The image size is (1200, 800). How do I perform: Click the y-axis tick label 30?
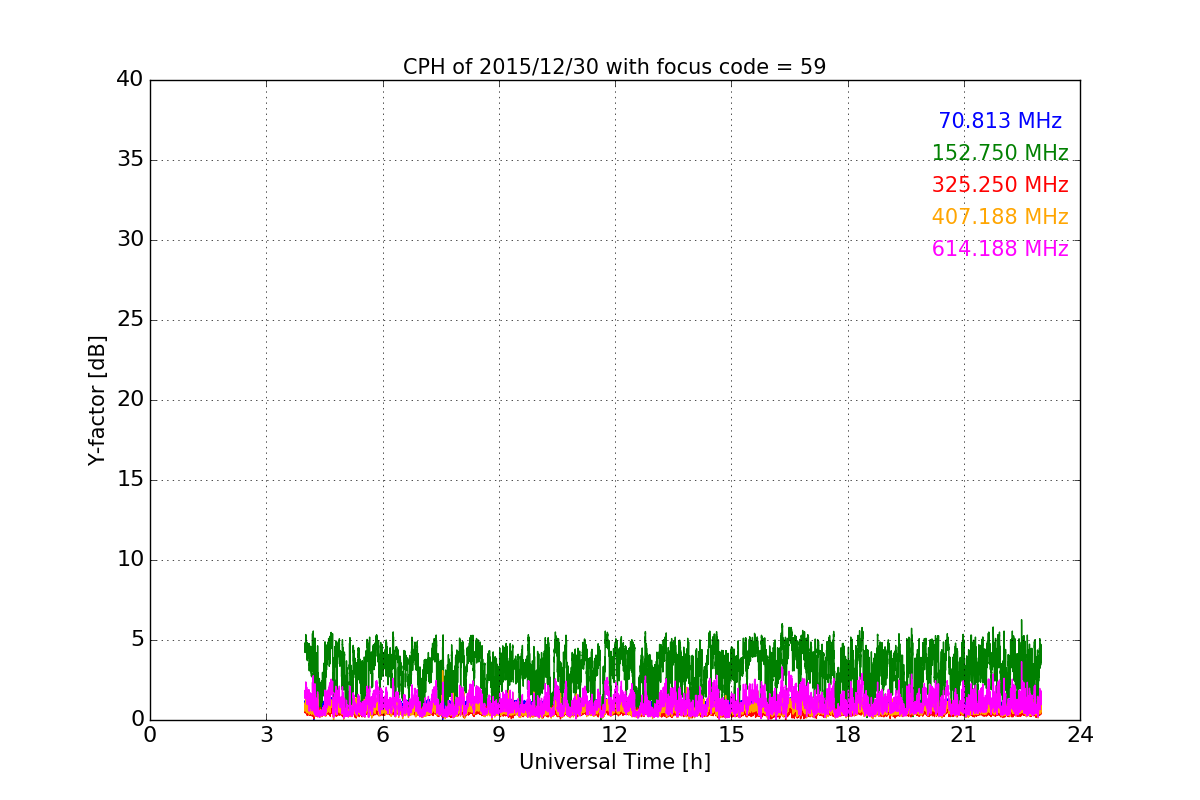tap(130, 239)
